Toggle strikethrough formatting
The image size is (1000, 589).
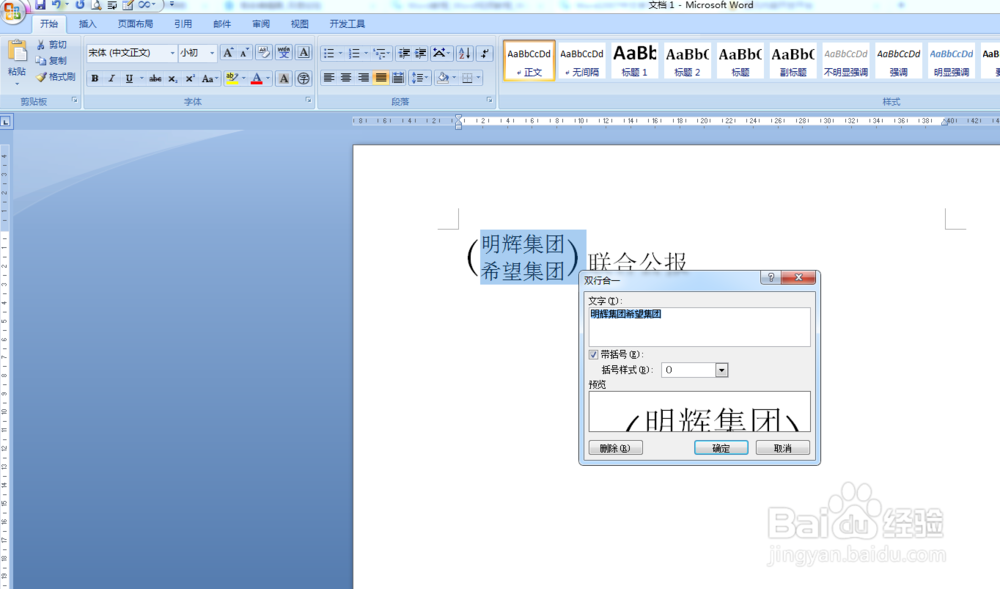pyautogui.click(x=155, y=78)
